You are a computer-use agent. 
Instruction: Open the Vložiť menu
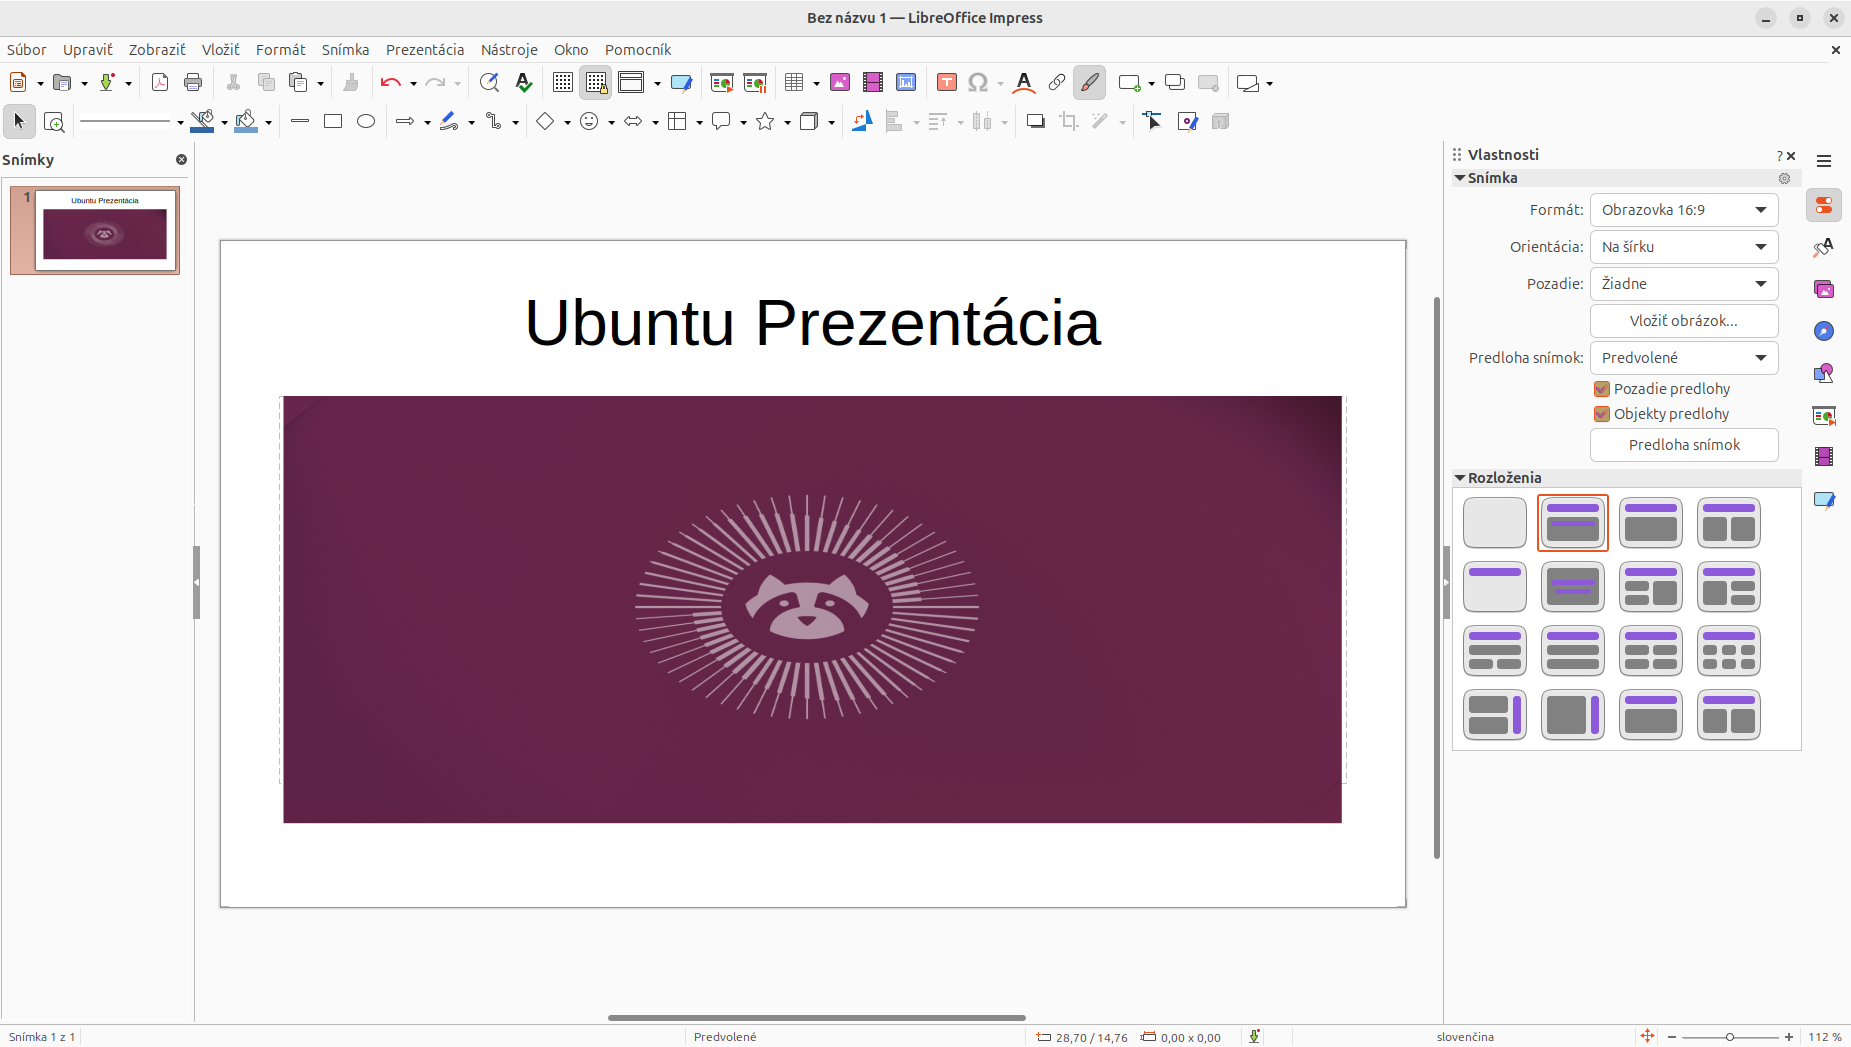click(x=221, y=50)
